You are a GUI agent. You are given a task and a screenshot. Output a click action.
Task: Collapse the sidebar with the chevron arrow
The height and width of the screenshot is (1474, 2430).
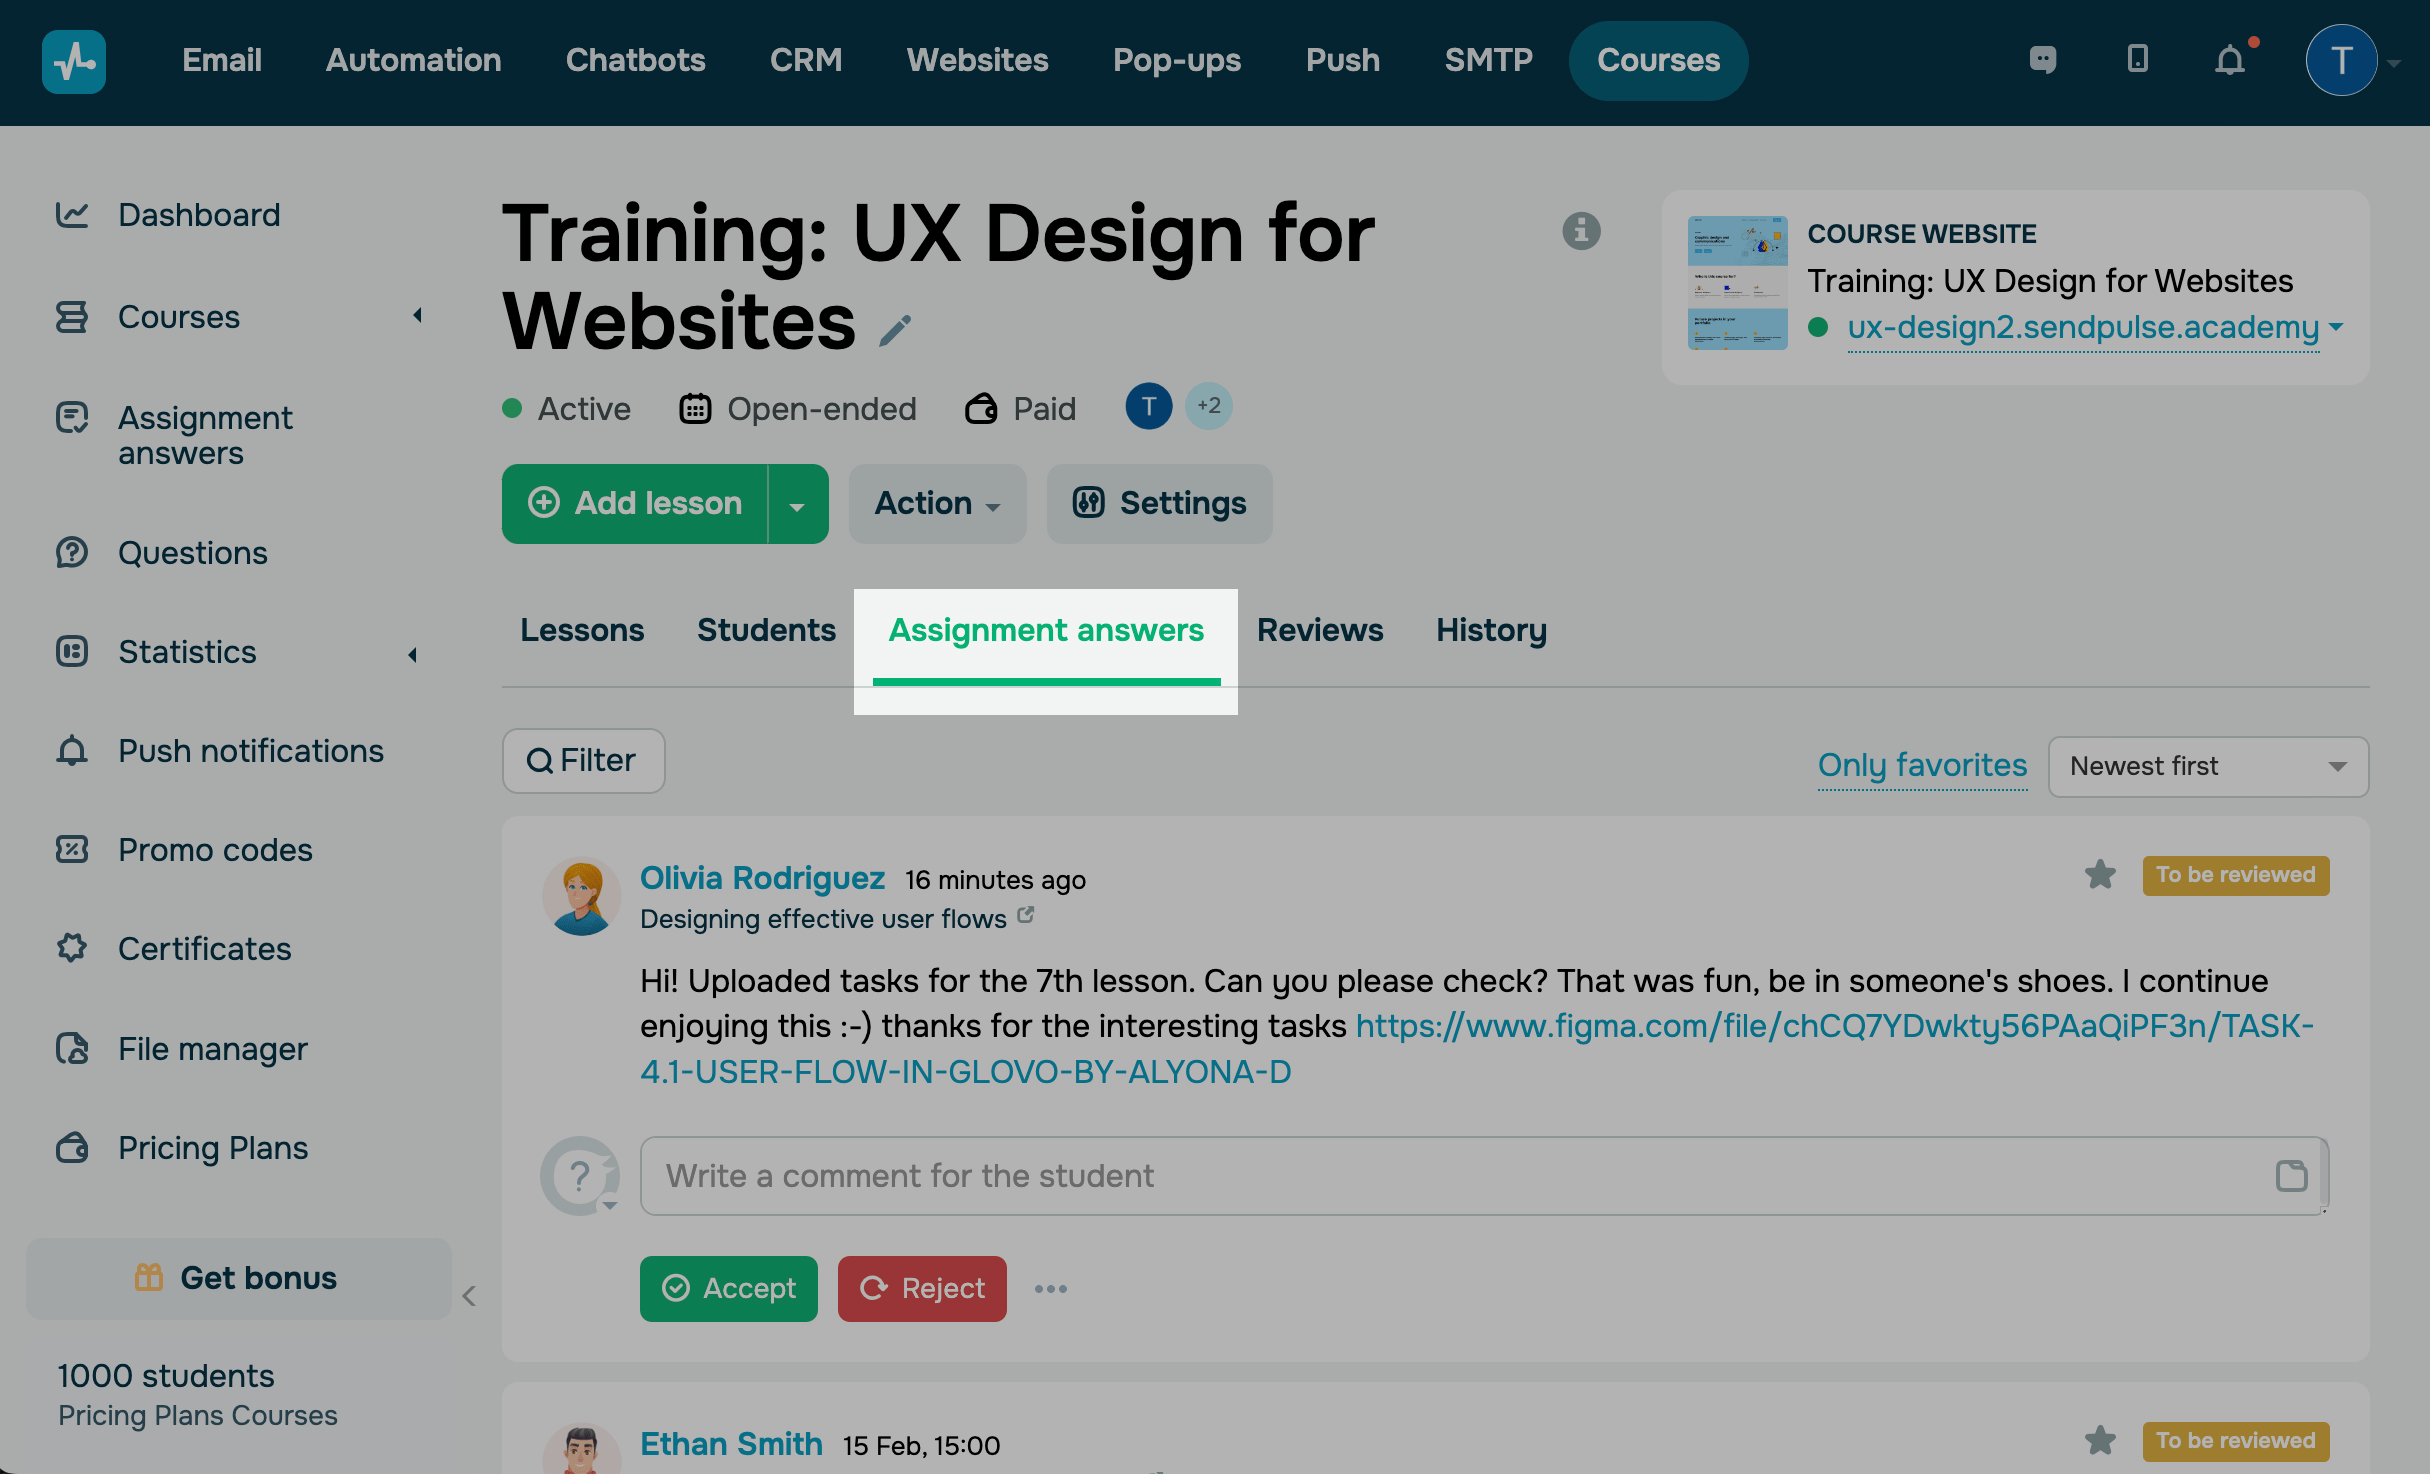469,1296
